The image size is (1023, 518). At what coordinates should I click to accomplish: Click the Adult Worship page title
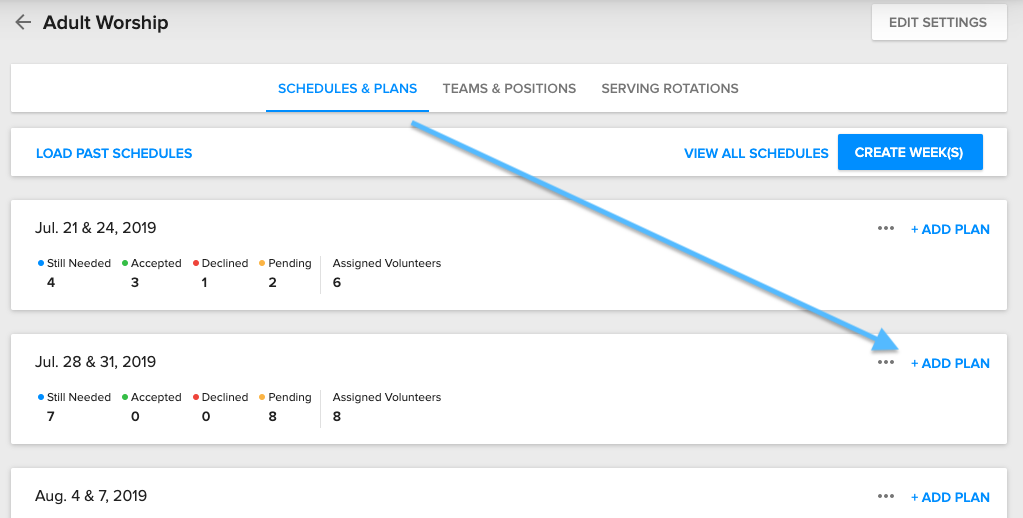coord(105,22)
